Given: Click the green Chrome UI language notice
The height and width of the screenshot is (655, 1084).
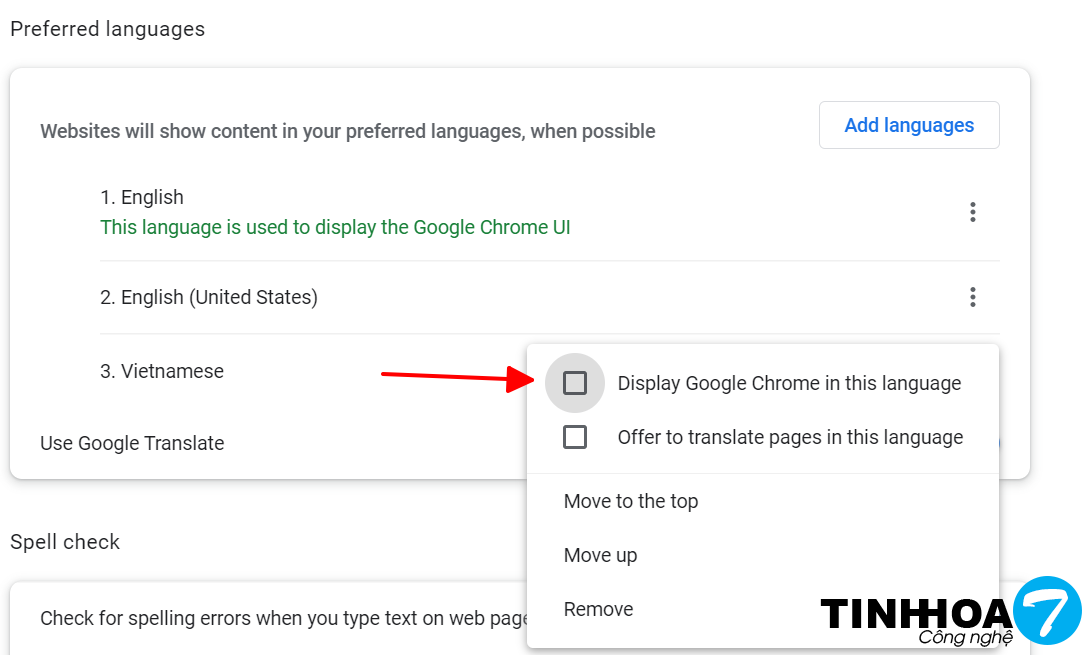Looking at the screenshot, I should (335, 227).
